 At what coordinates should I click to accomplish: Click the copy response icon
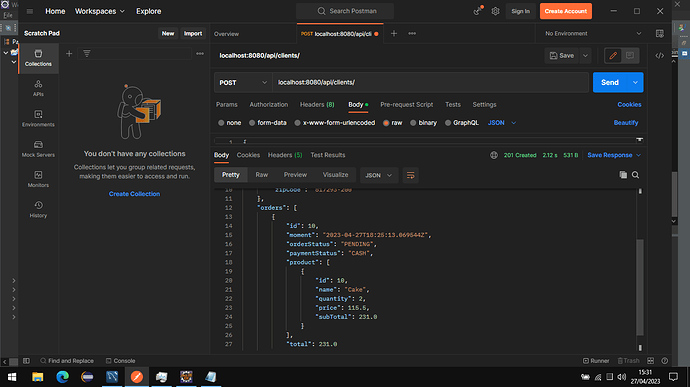coord(623,175)
